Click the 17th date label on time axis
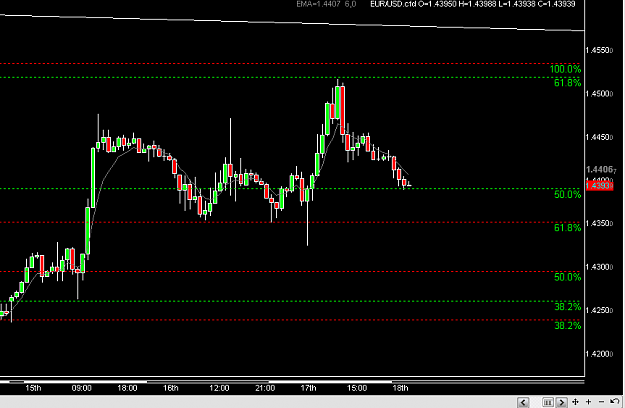Viewport: 625px width, 408px height. tap(309, 388)
